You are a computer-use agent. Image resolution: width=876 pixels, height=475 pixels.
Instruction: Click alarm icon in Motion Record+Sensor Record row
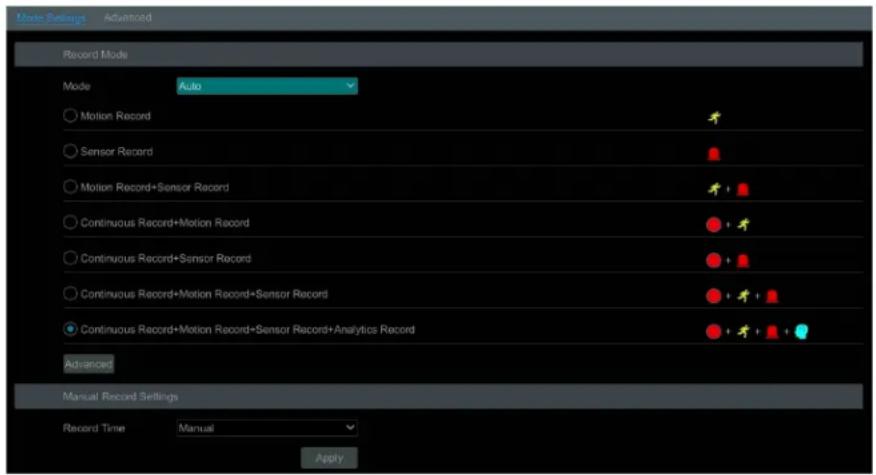point(742,189)
